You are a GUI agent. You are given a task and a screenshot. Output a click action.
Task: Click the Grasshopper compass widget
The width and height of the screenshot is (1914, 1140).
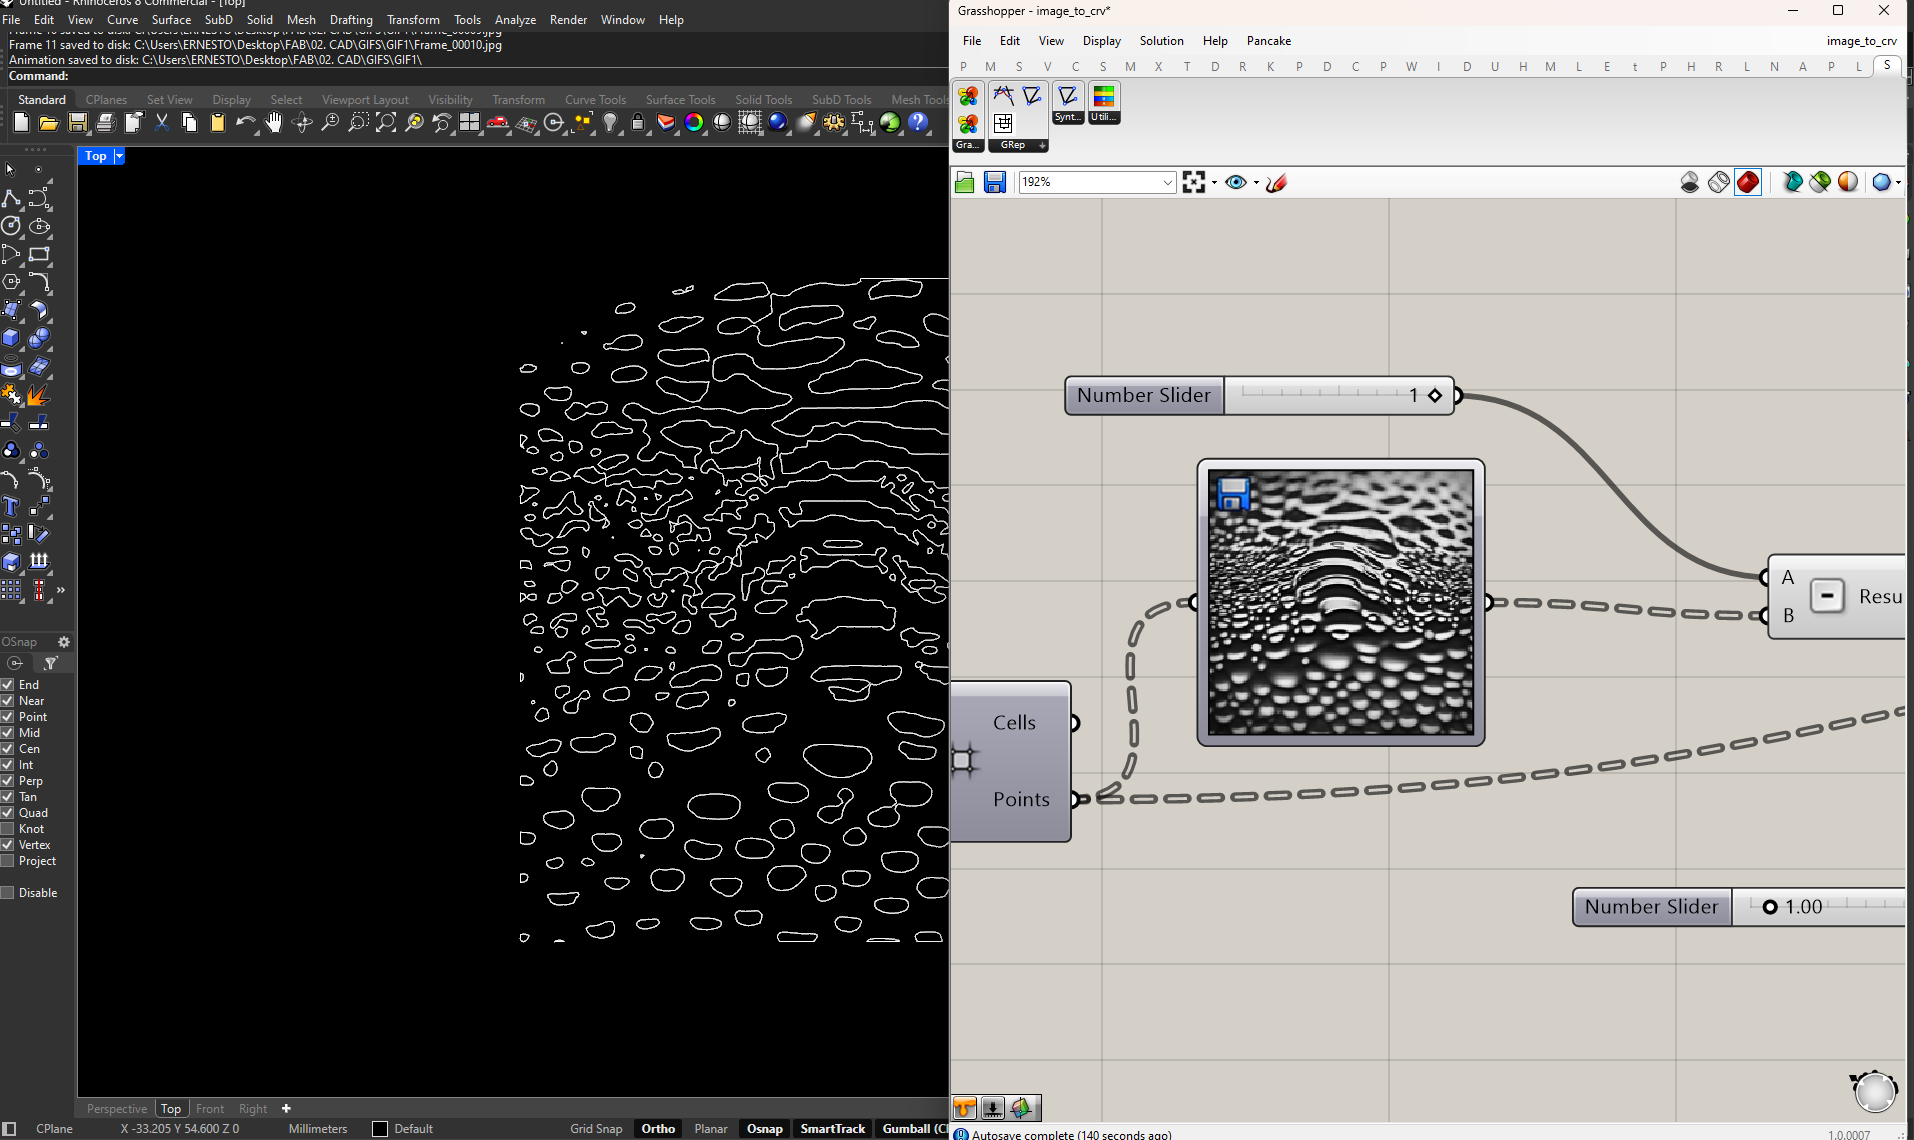[x=1874, y=1090]
